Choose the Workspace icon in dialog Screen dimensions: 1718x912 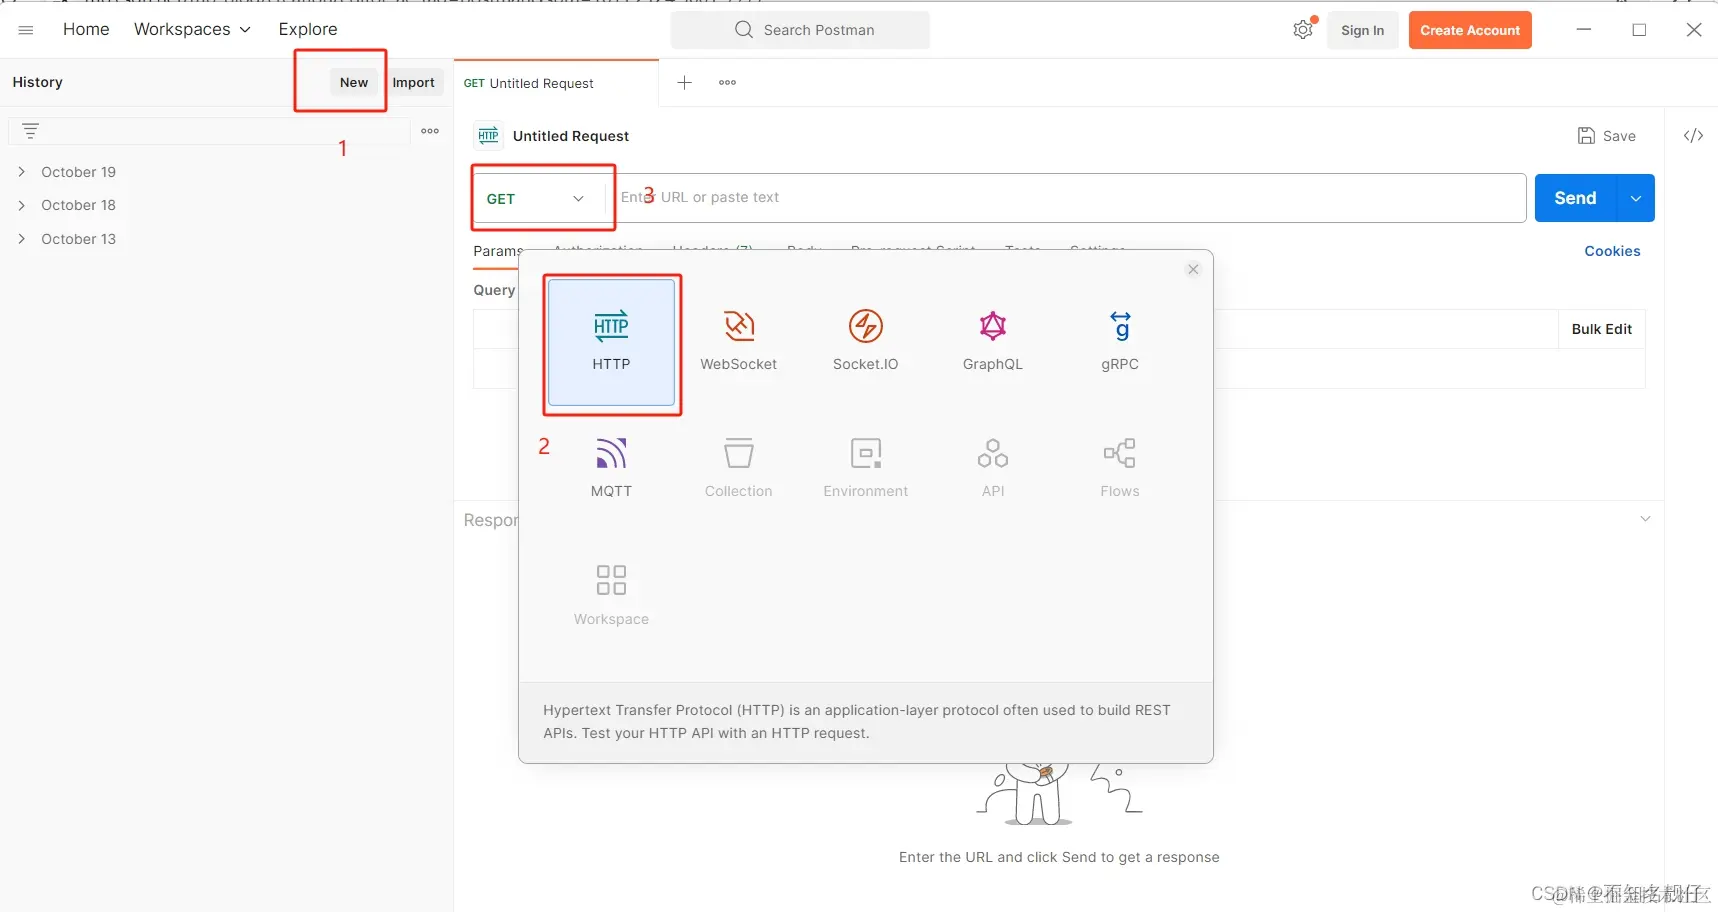611,580
